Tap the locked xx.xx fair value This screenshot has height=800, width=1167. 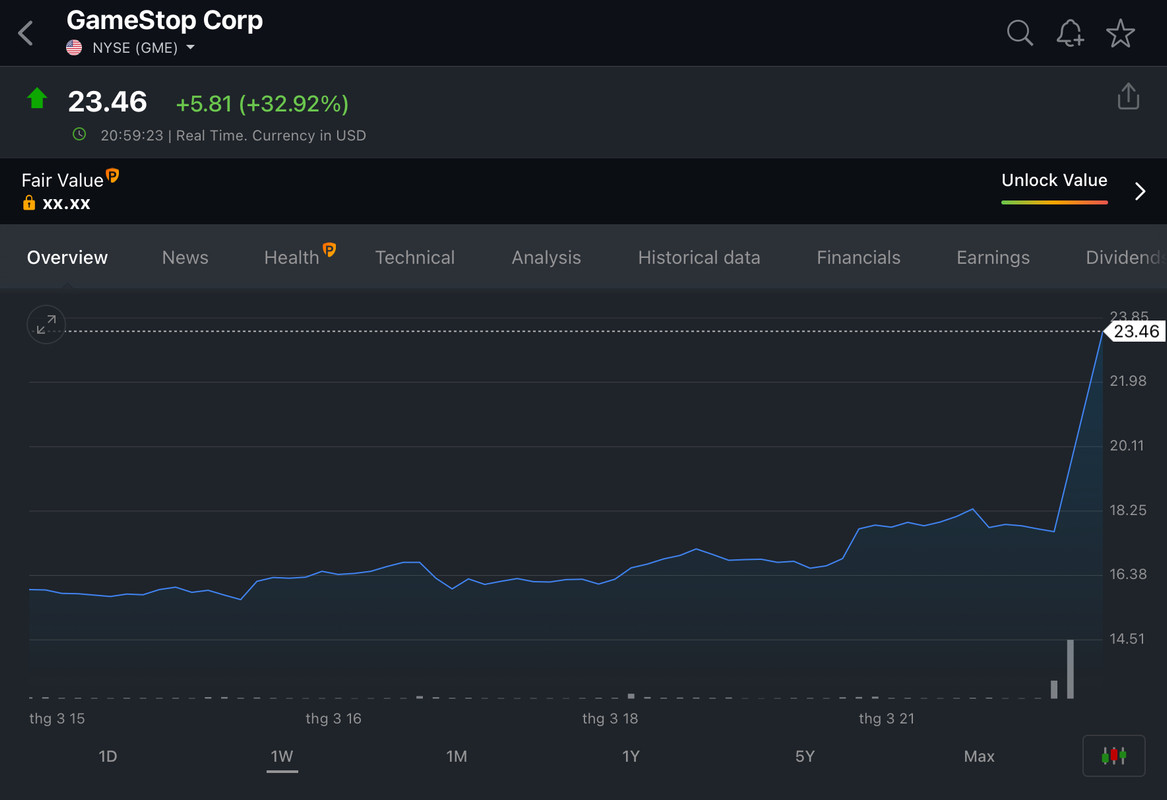(x=66, y=203)
